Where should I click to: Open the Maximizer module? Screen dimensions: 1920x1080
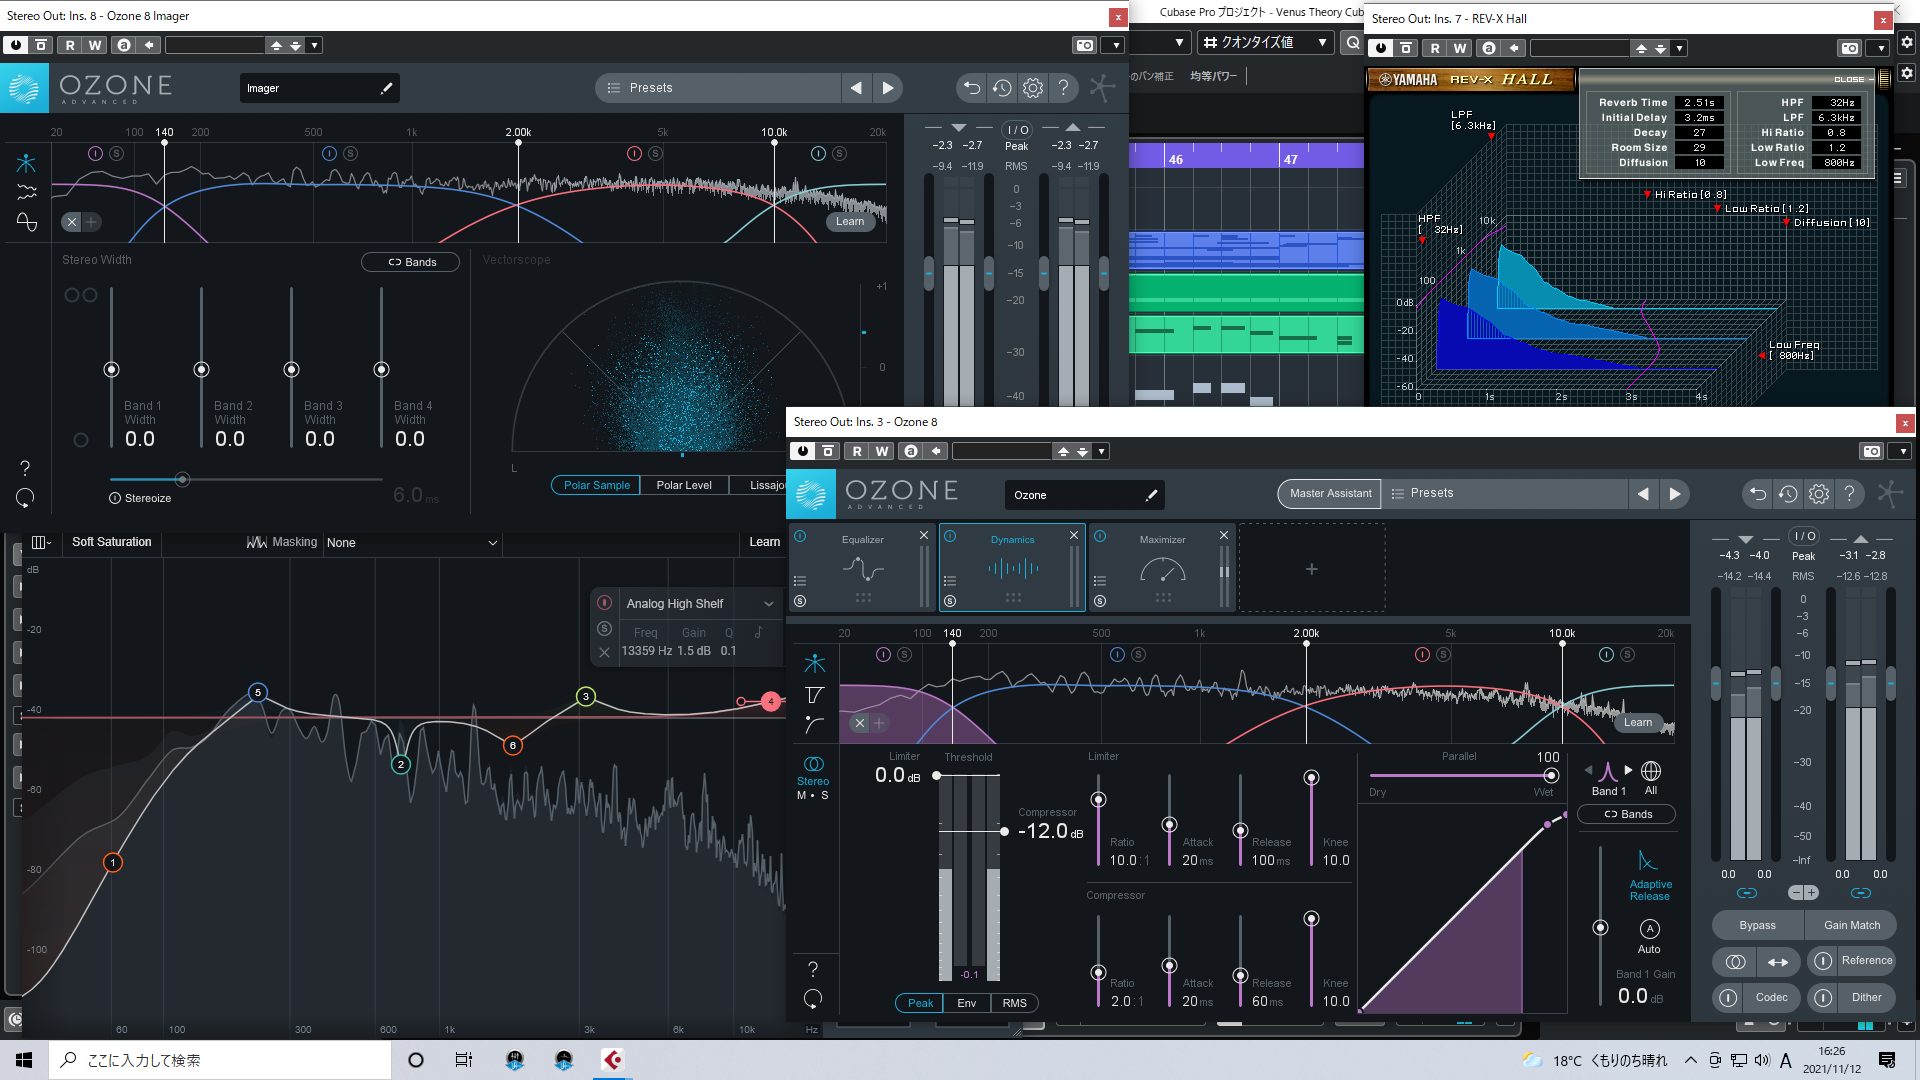(1162, 568)
